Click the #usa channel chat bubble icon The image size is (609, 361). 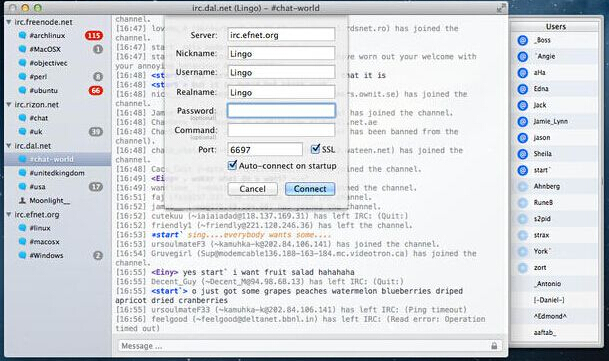[22, 187]
